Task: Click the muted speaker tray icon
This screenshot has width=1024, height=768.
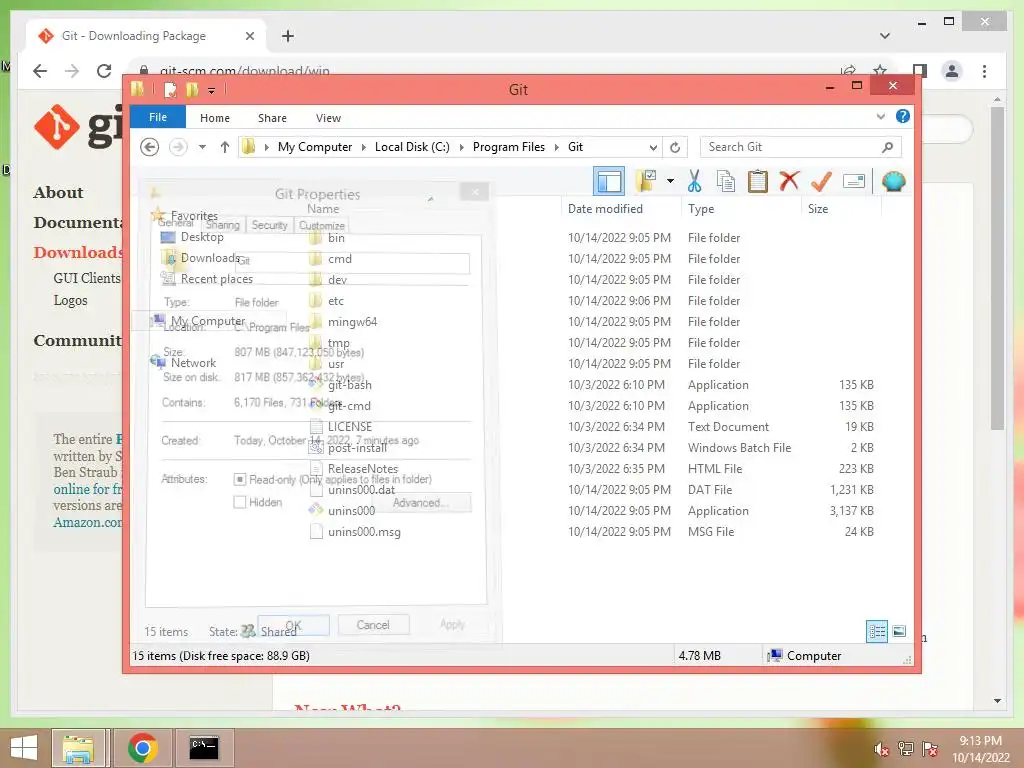Action: click(x=882, y=749)
